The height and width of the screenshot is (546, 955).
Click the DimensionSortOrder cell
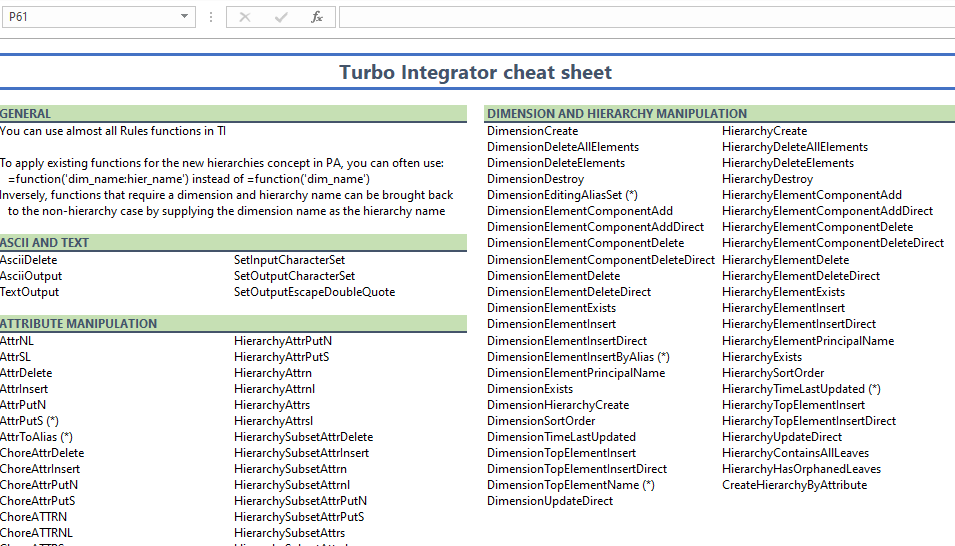(541, 421)
